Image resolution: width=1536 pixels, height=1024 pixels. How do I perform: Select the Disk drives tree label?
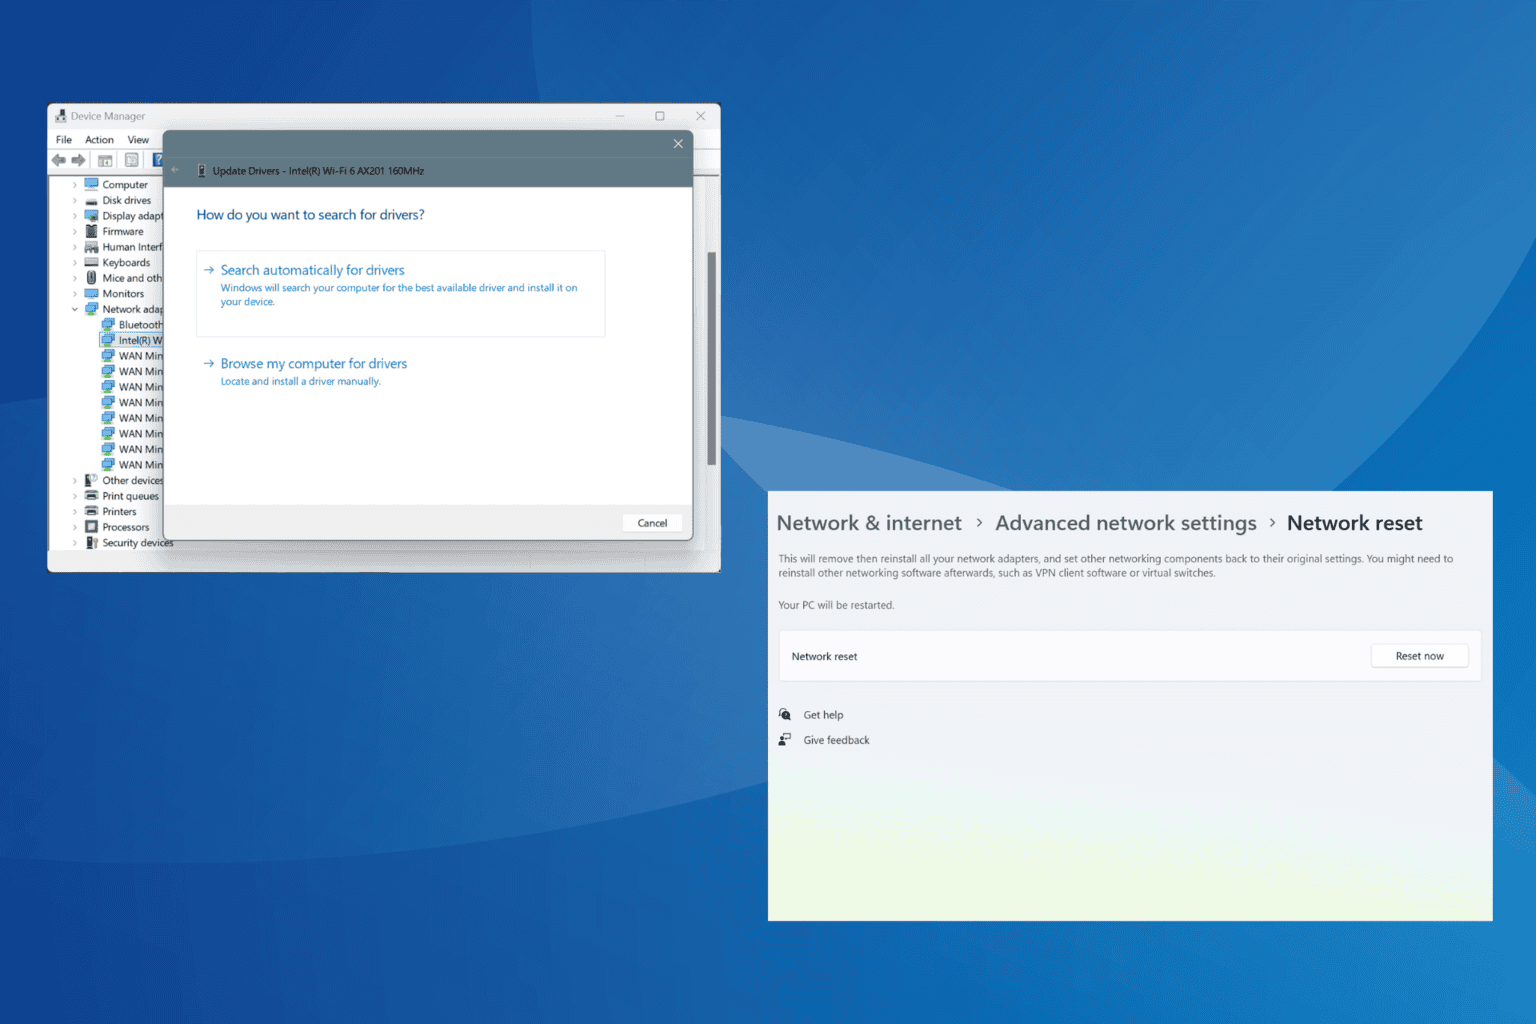[126, 200]
